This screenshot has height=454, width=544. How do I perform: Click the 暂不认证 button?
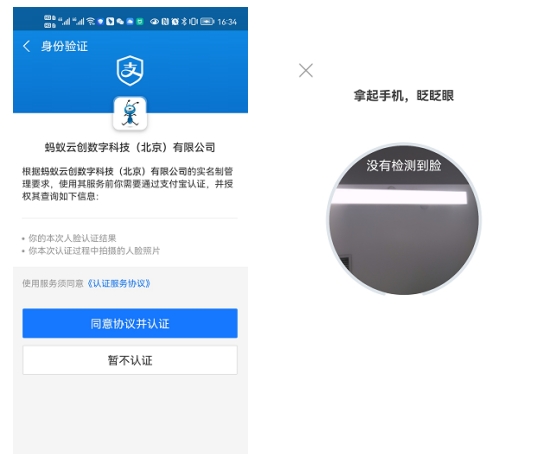click(130, 360)
